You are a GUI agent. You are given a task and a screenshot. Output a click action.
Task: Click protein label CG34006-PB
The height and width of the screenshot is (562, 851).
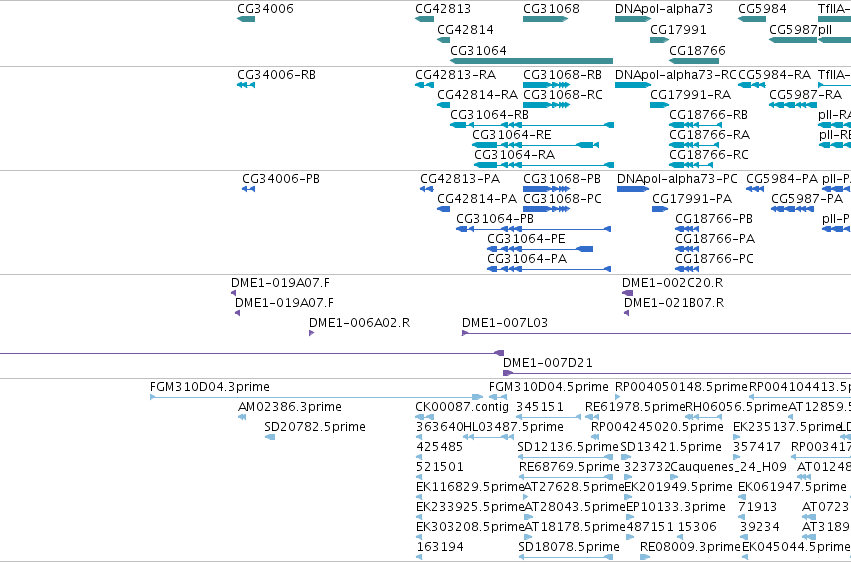pos(281,179)
